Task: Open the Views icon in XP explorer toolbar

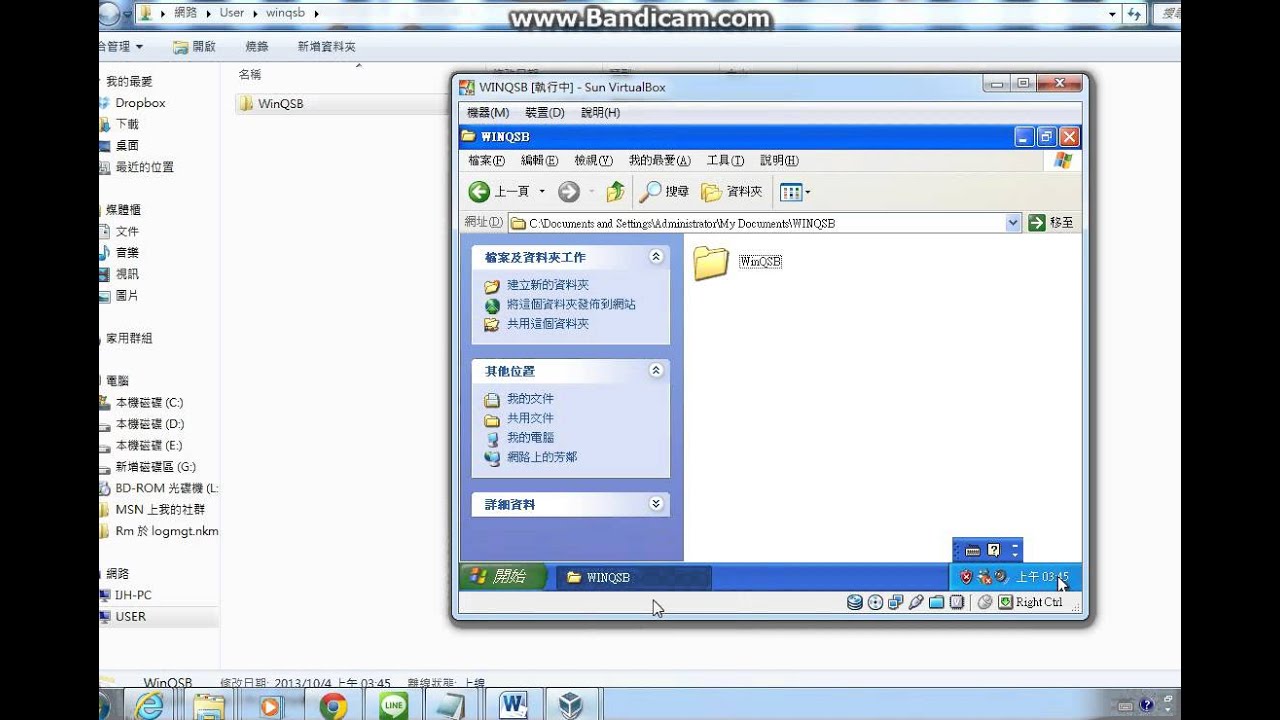Action: pos(790,191)
